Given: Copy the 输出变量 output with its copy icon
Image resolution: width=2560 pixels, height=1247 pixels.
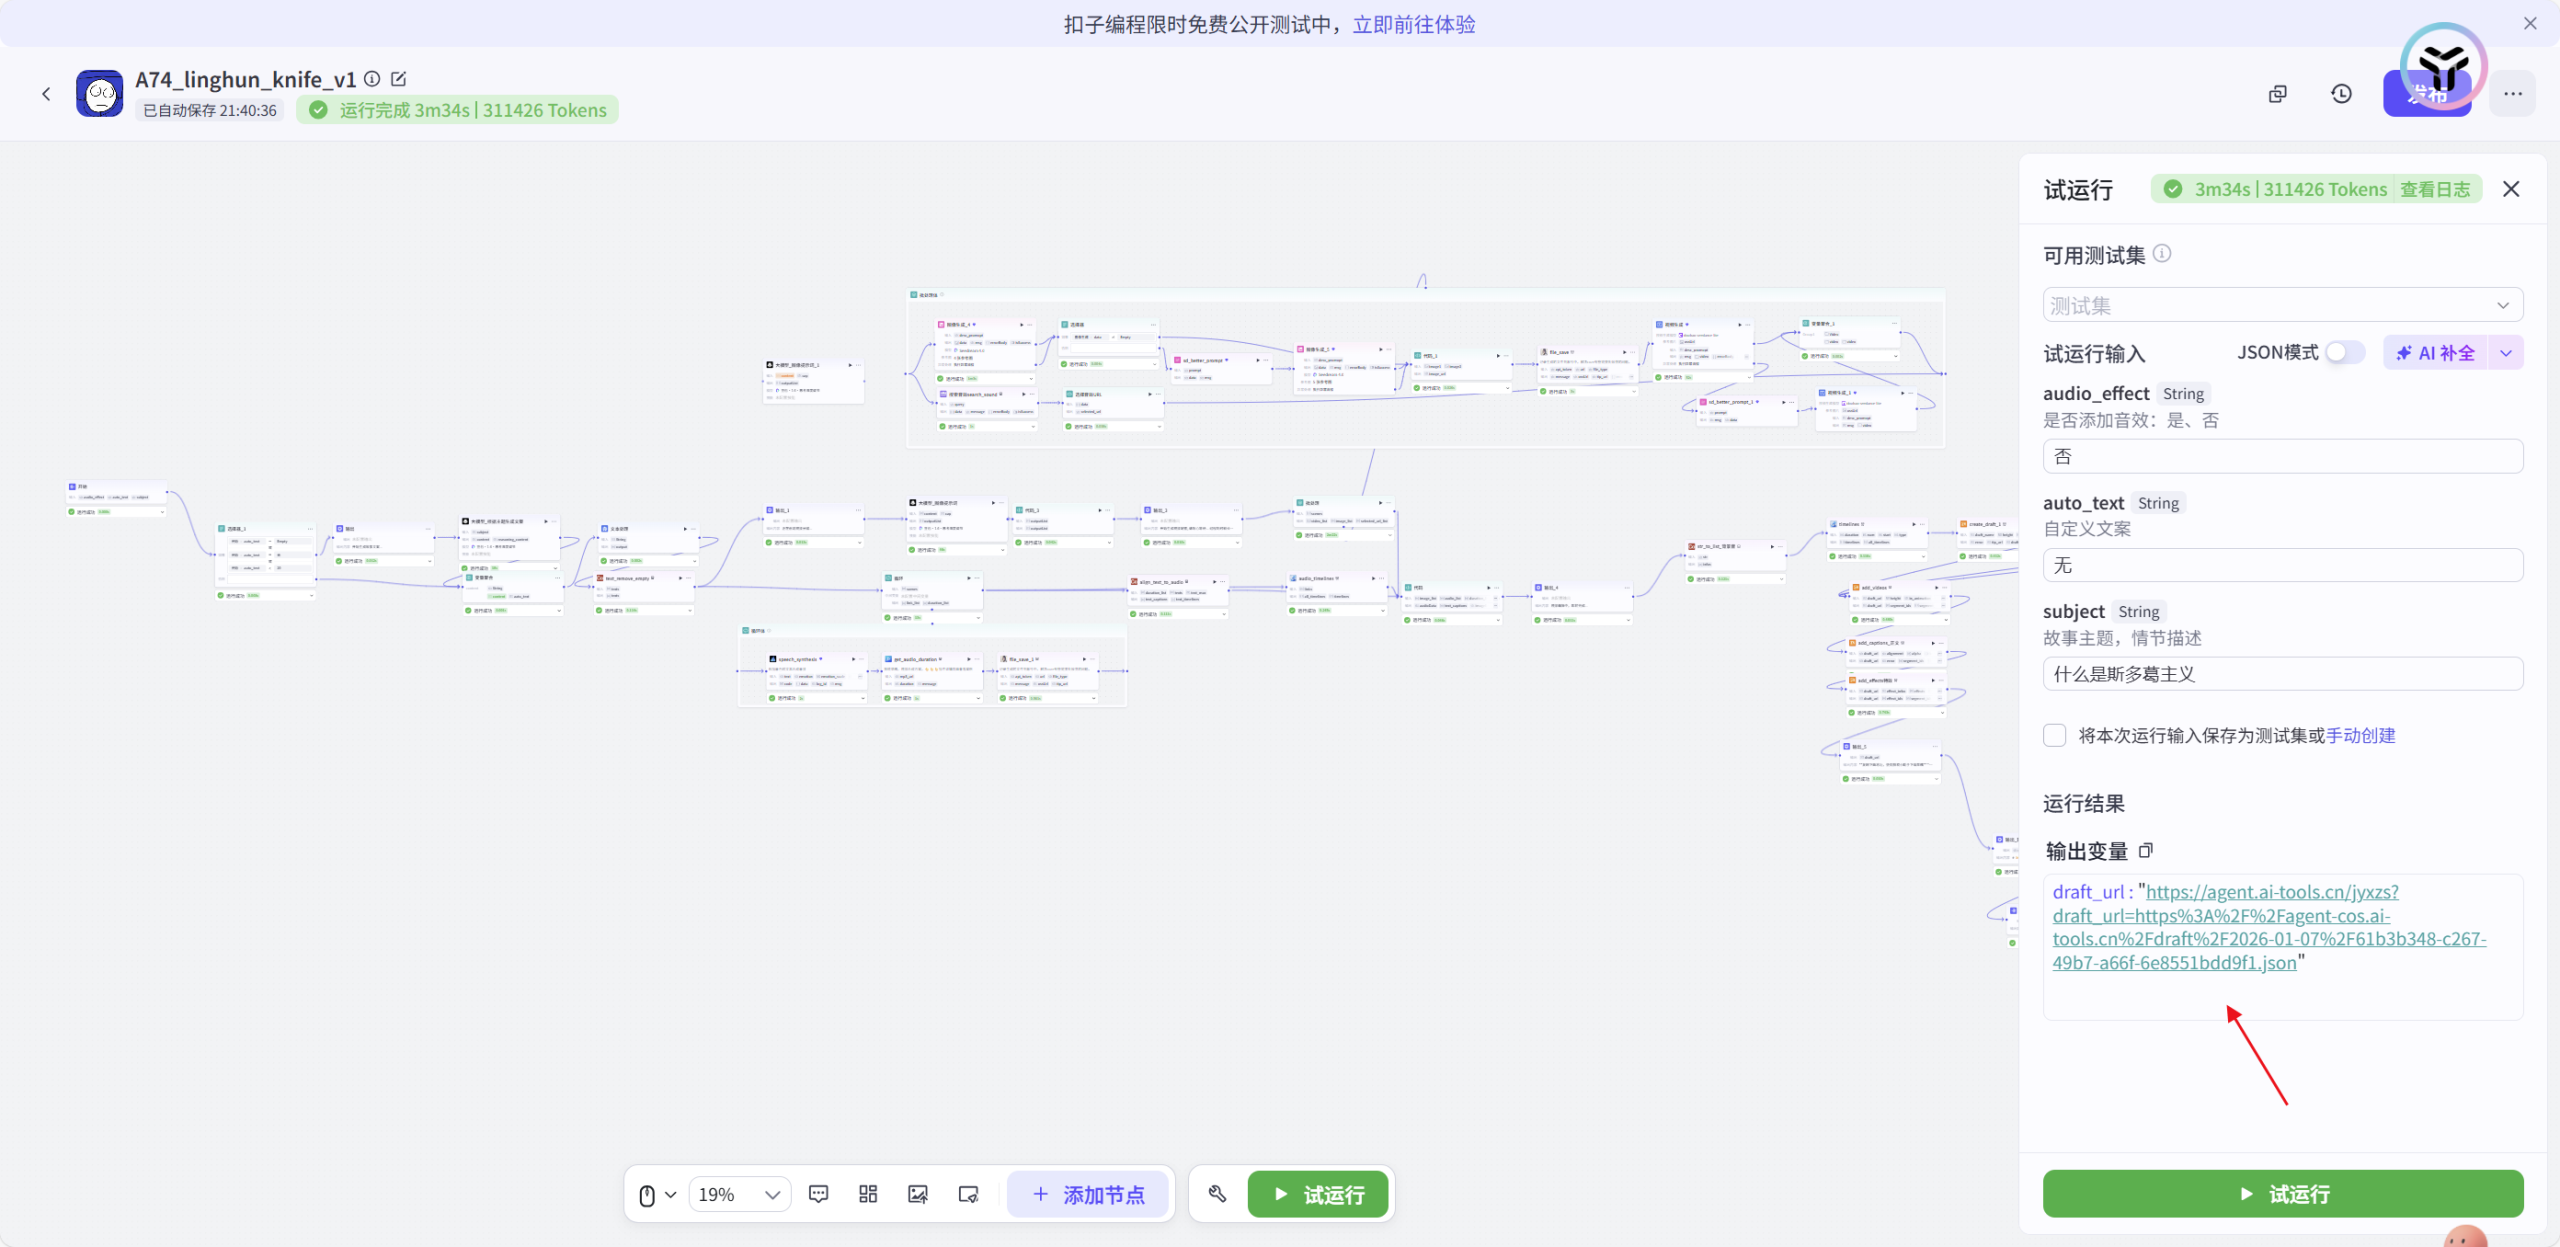Looking at the screenshot, I should 2147,850.
